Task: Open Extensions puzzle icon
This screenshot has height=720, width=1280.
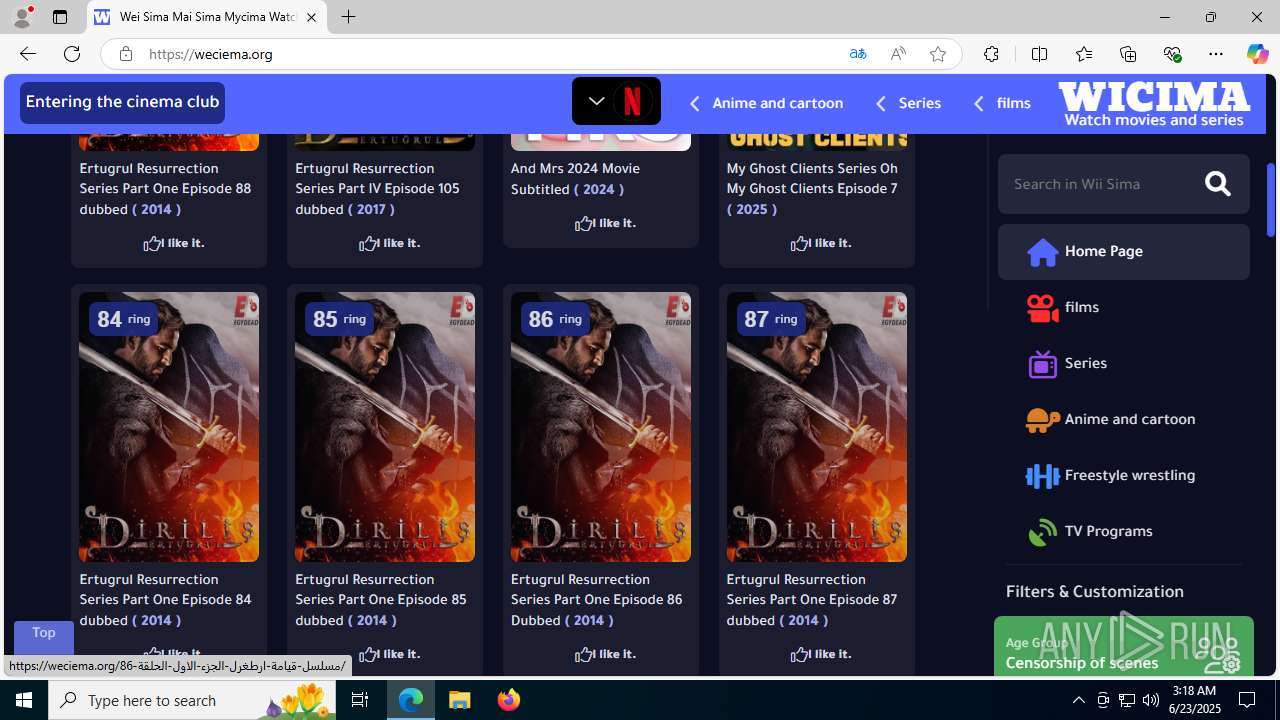Action: [991, 54]
